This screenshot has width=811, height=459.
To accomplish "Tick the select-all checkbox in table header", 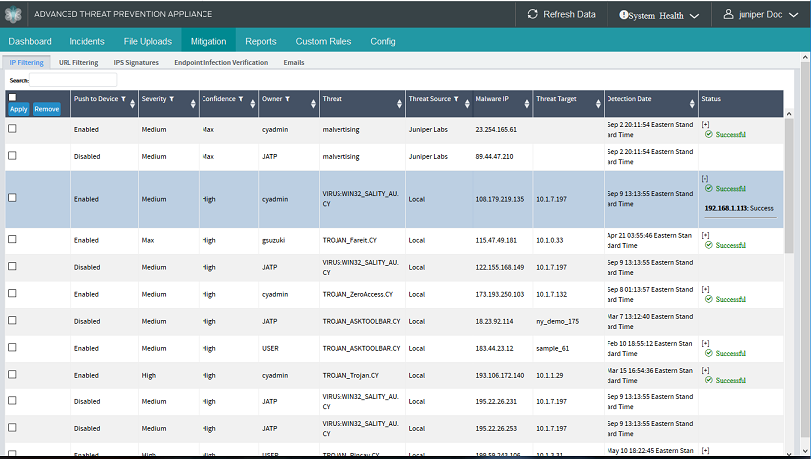I will coord(12,96).
